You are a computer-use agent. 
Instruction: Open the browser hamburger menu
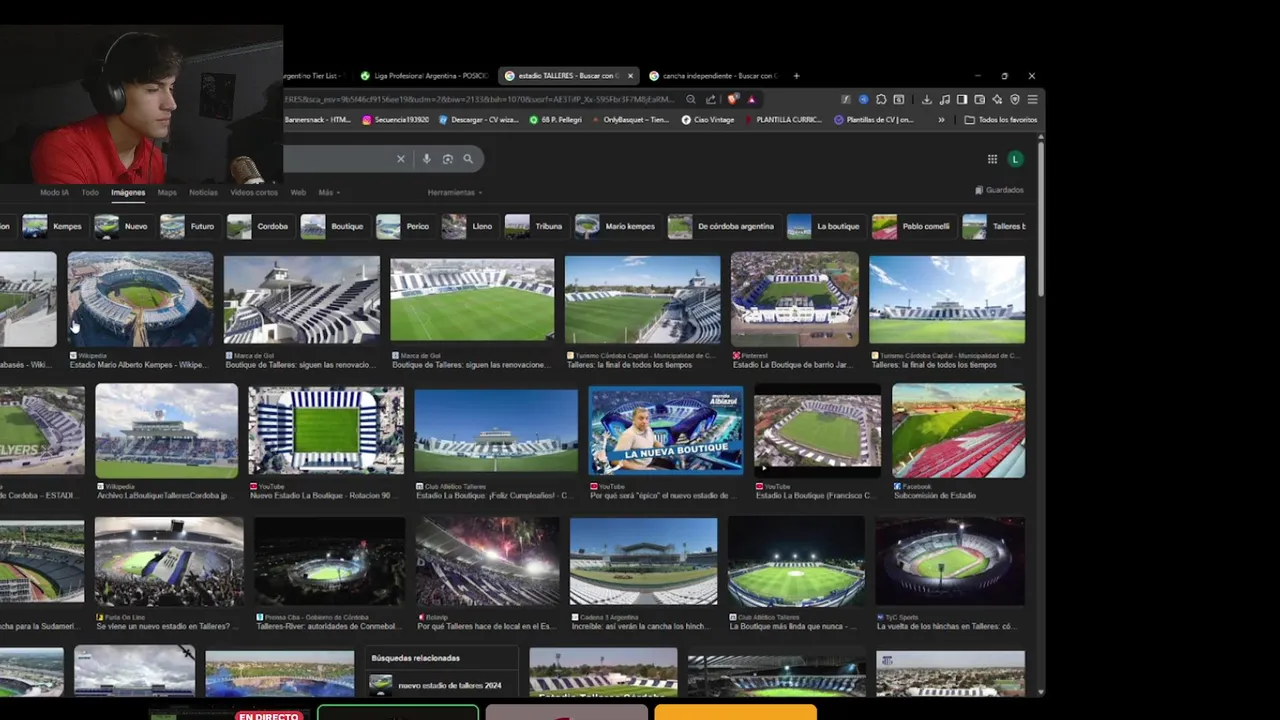click(x=1033, y=100)
